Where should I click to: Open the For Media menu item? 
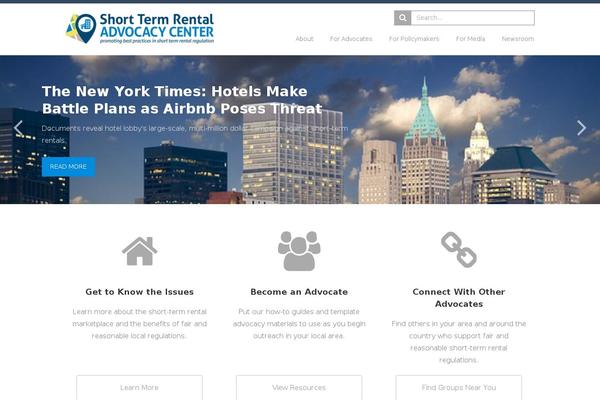(470, 39)
